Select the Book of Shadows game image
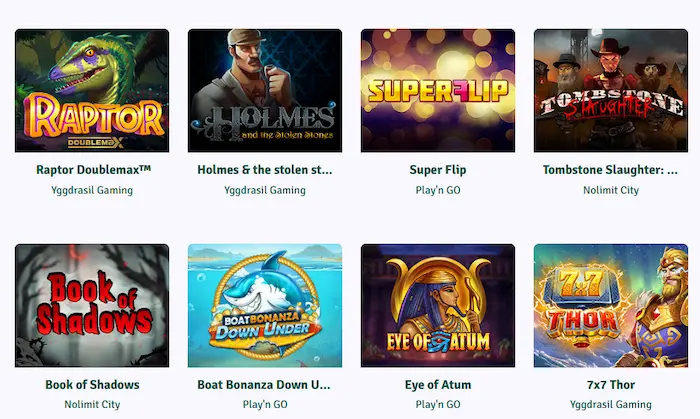This screenshot has height=419, width=700. (x=92, y=305)
